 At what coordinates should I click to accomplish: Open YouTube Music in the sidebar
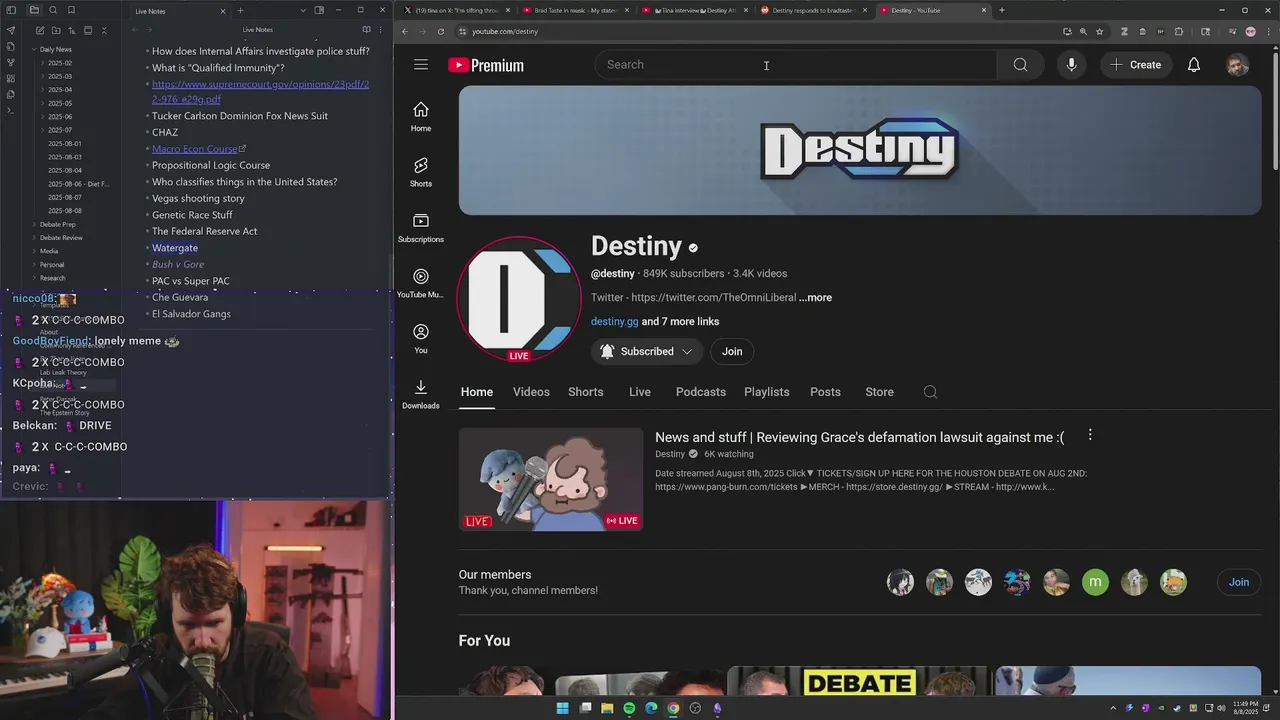coord(421,283)
